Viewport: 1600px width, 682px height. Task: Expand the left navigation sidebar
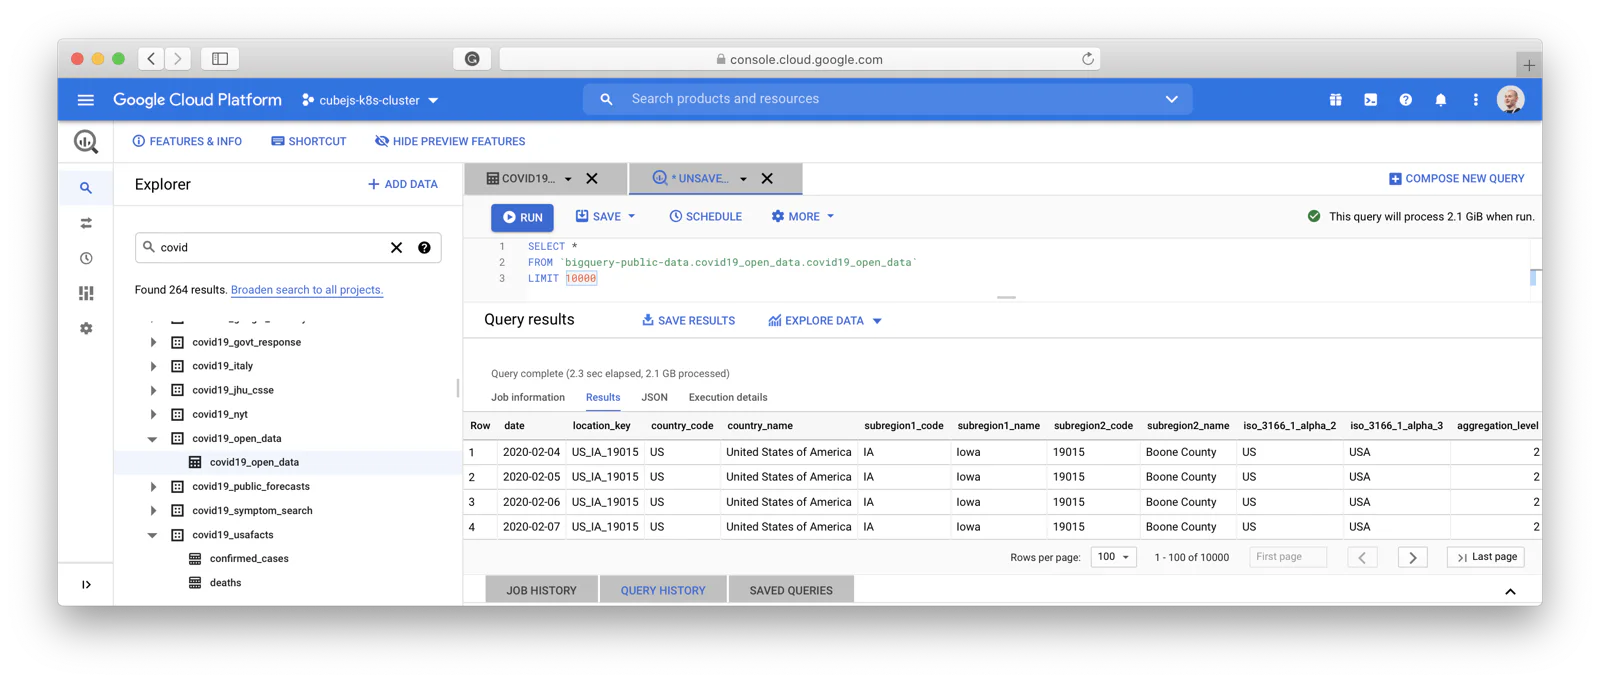[86, 584]
